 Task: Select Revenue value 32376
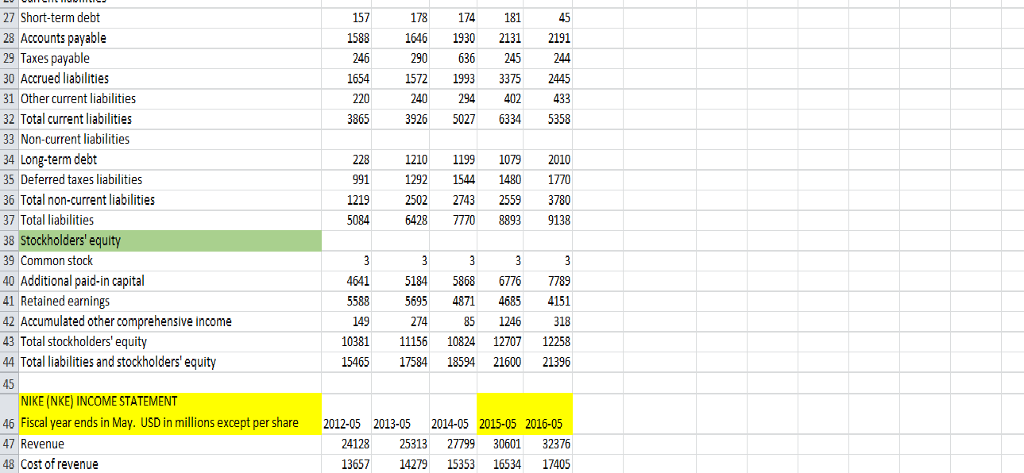pyautogui.click(x=549, y=444)
